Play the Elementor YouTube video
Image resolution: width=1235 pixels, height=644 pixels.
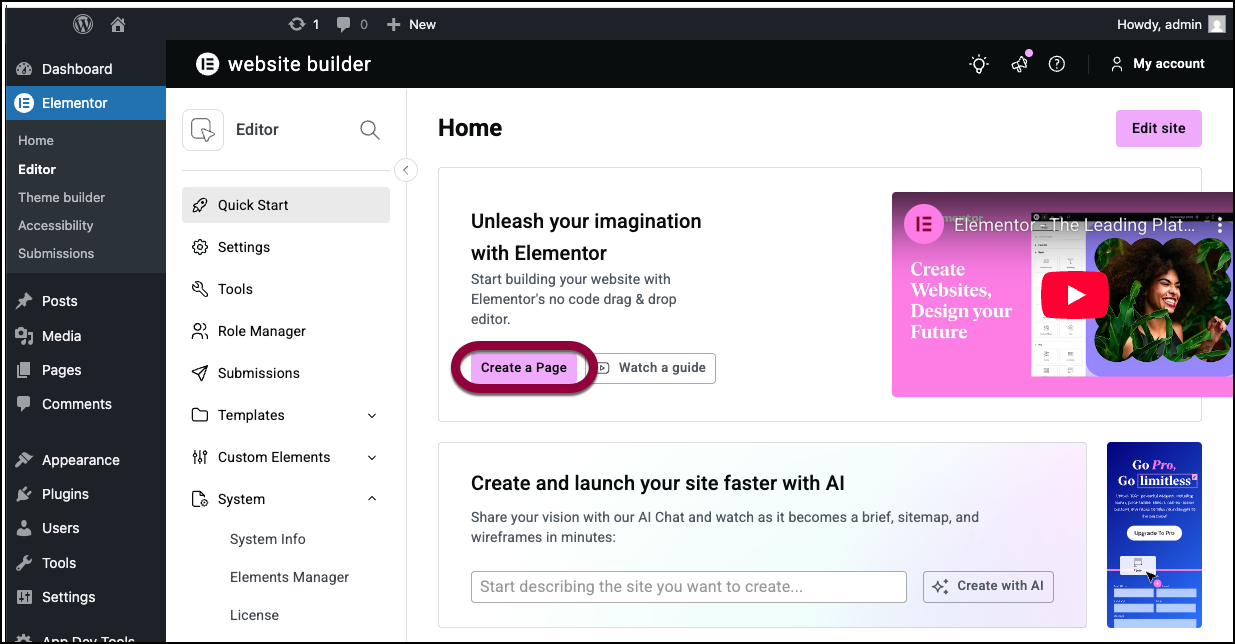pos(1074,295)
